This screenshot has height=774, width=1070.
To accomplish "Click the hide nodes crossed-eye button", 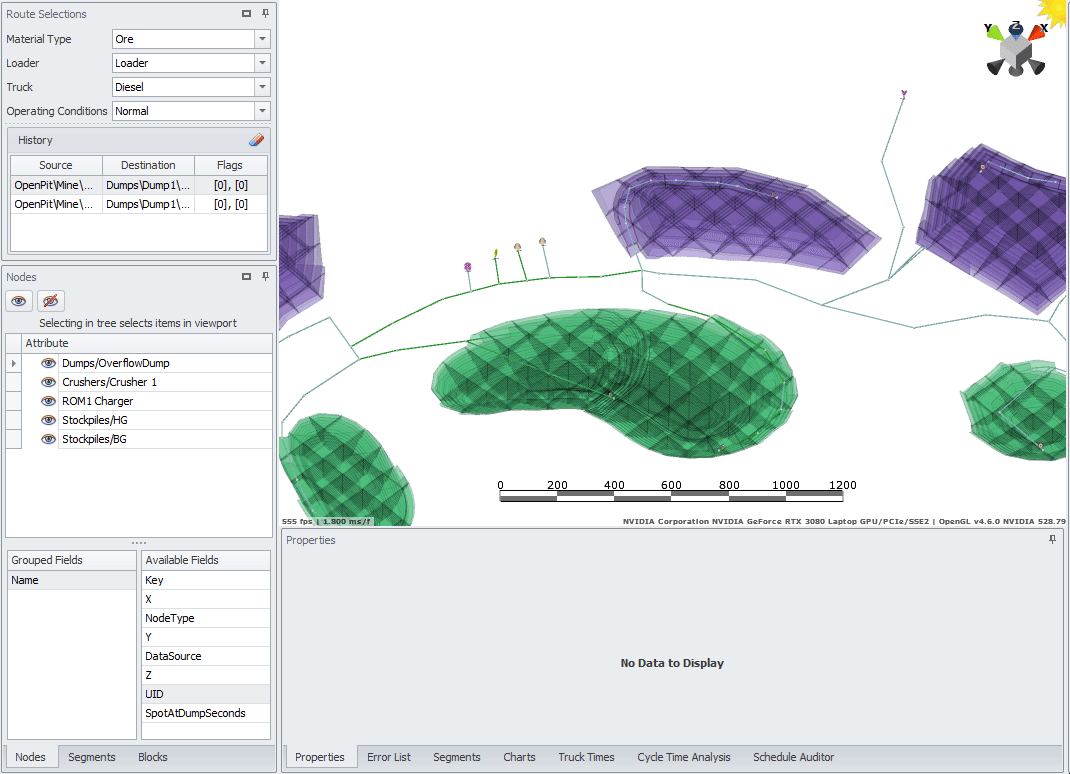I will [50, 301].
